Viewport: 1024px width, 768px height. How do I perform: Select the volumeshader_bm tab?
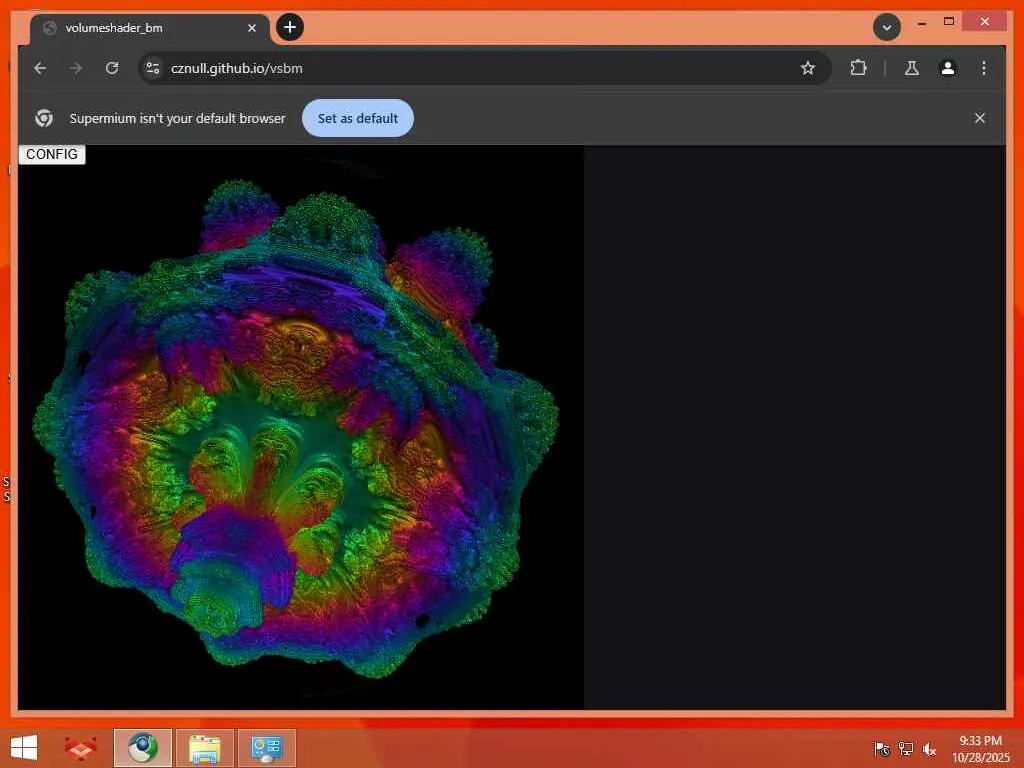tap(150, 29)
